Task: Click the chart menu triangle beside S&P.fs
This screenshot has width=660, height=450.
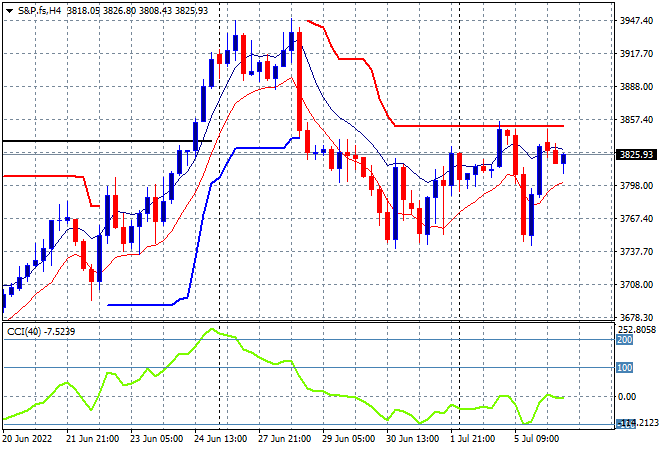Action: 9,11
